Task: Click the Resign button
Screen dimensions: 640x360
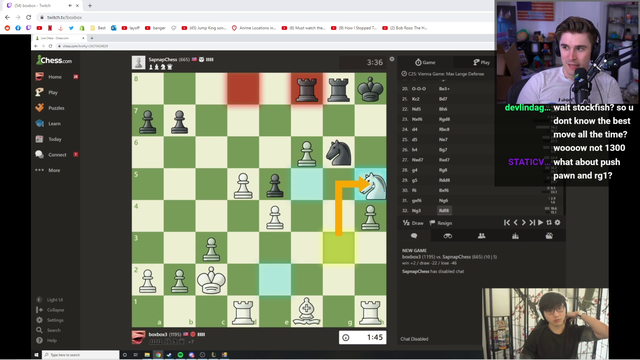Action: pos(441,223)
